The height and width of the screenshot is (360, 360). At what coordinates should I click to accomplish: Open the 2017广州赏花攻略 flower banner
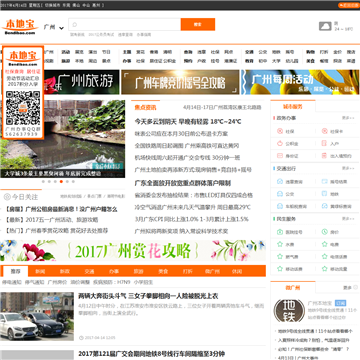tap(133, 251)
